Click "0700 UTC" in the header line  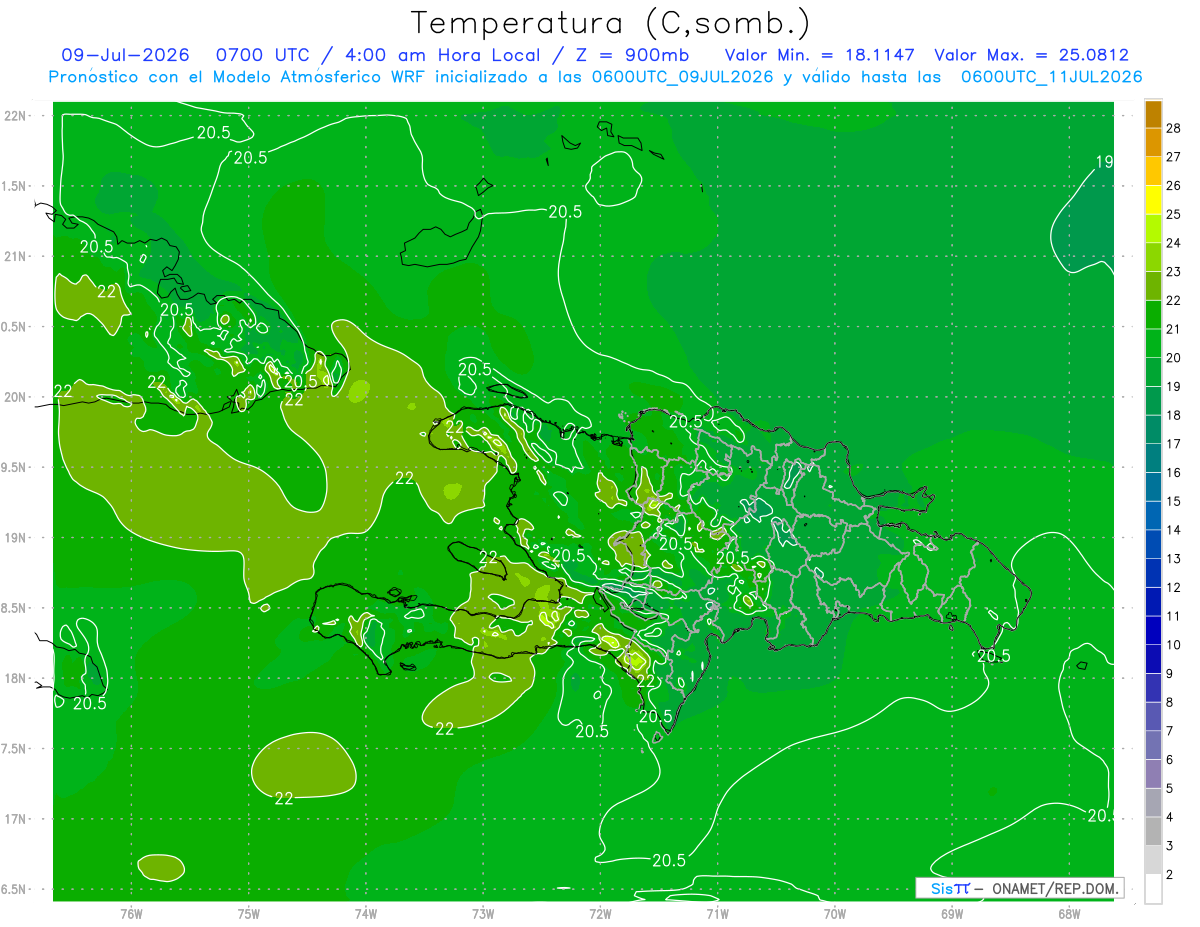coord(264,55)
